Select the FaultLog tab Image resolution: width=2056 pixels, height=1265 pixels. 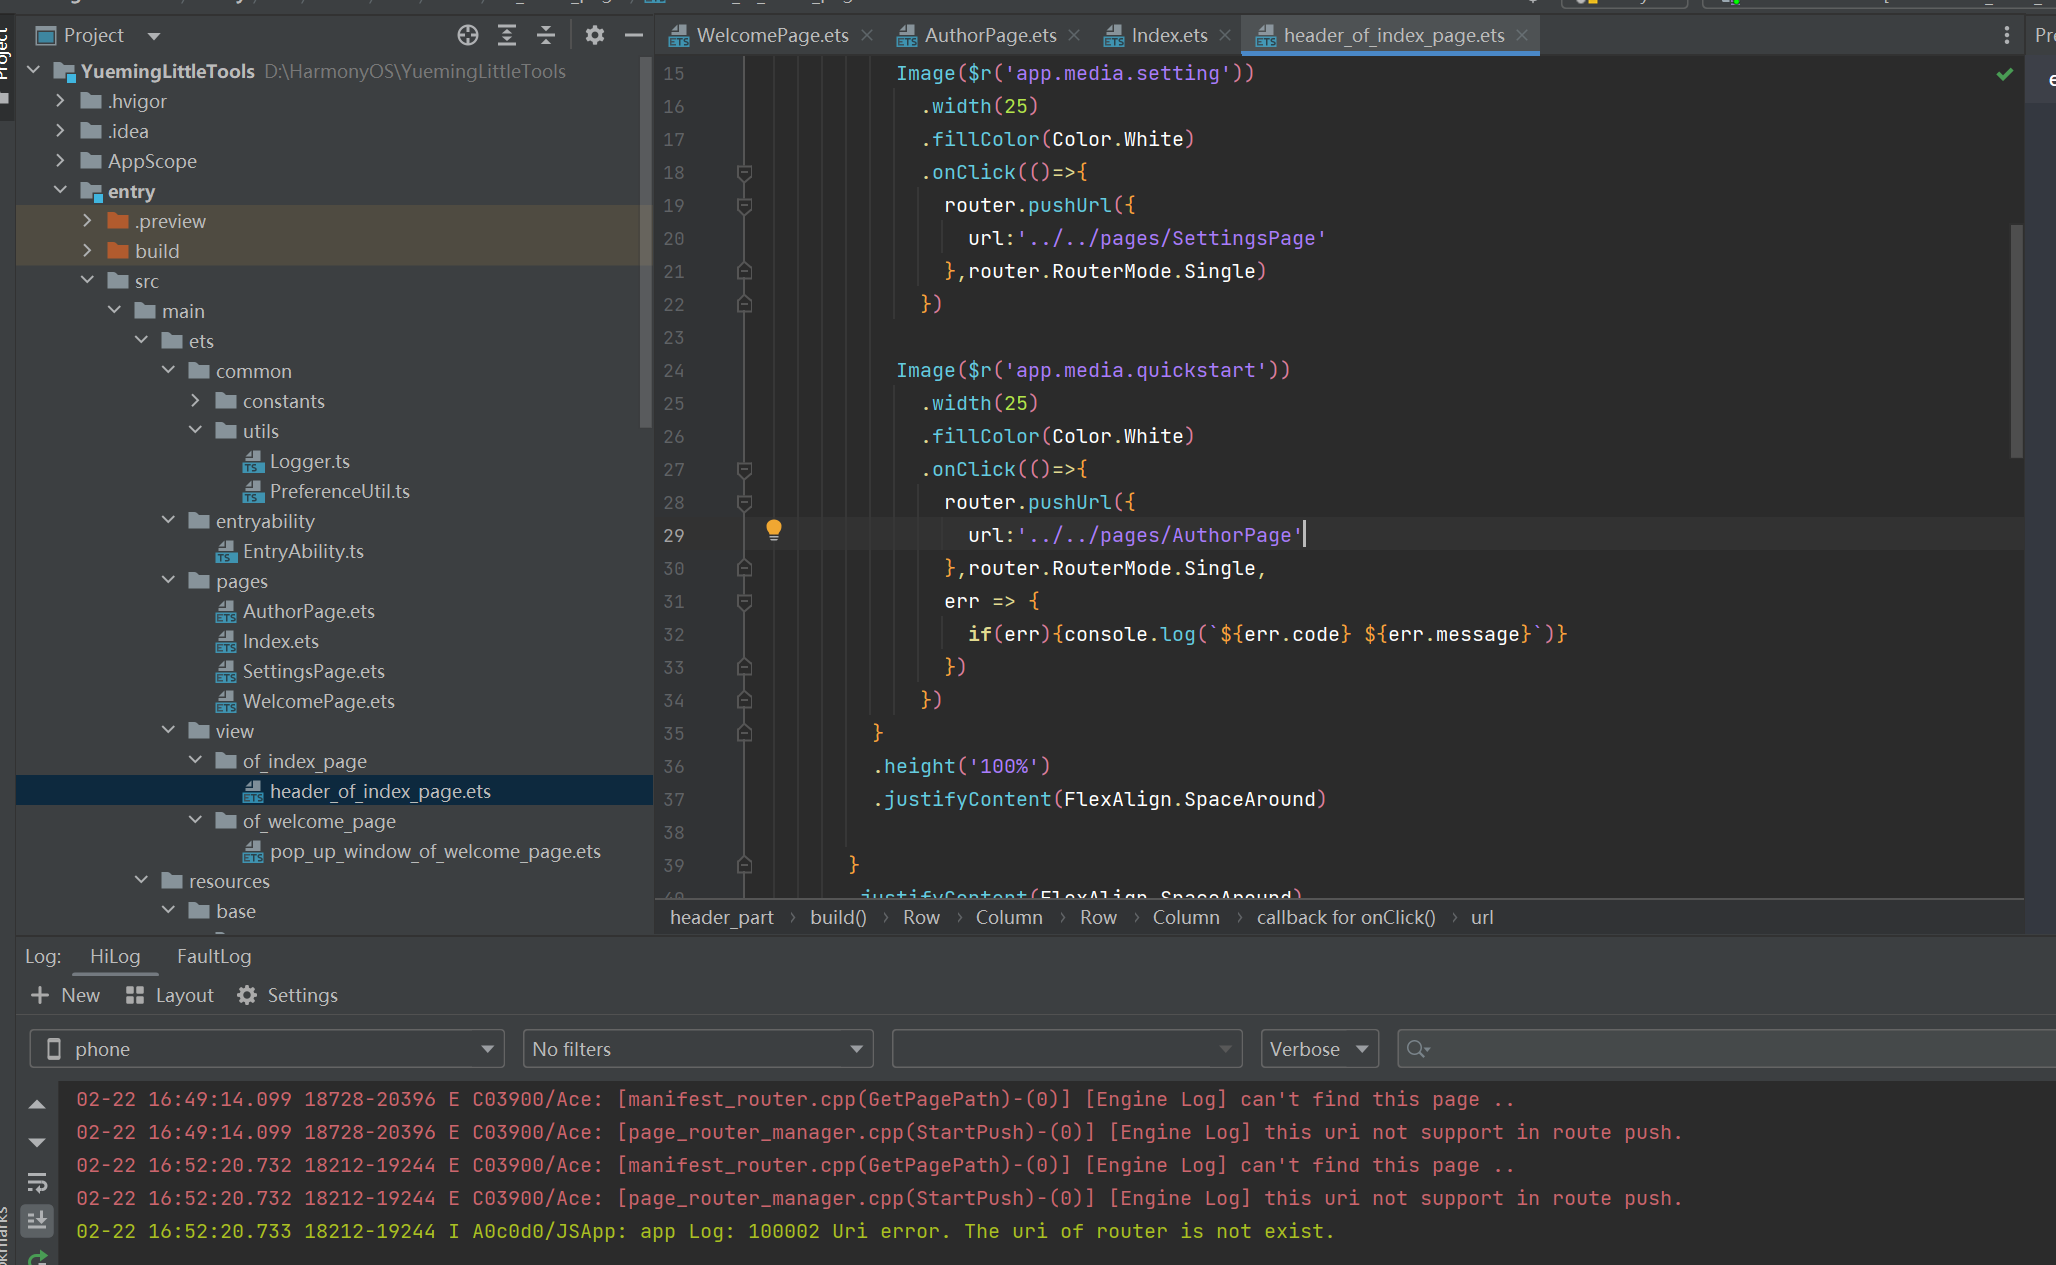pyautogui.click(x=214, y=956)
